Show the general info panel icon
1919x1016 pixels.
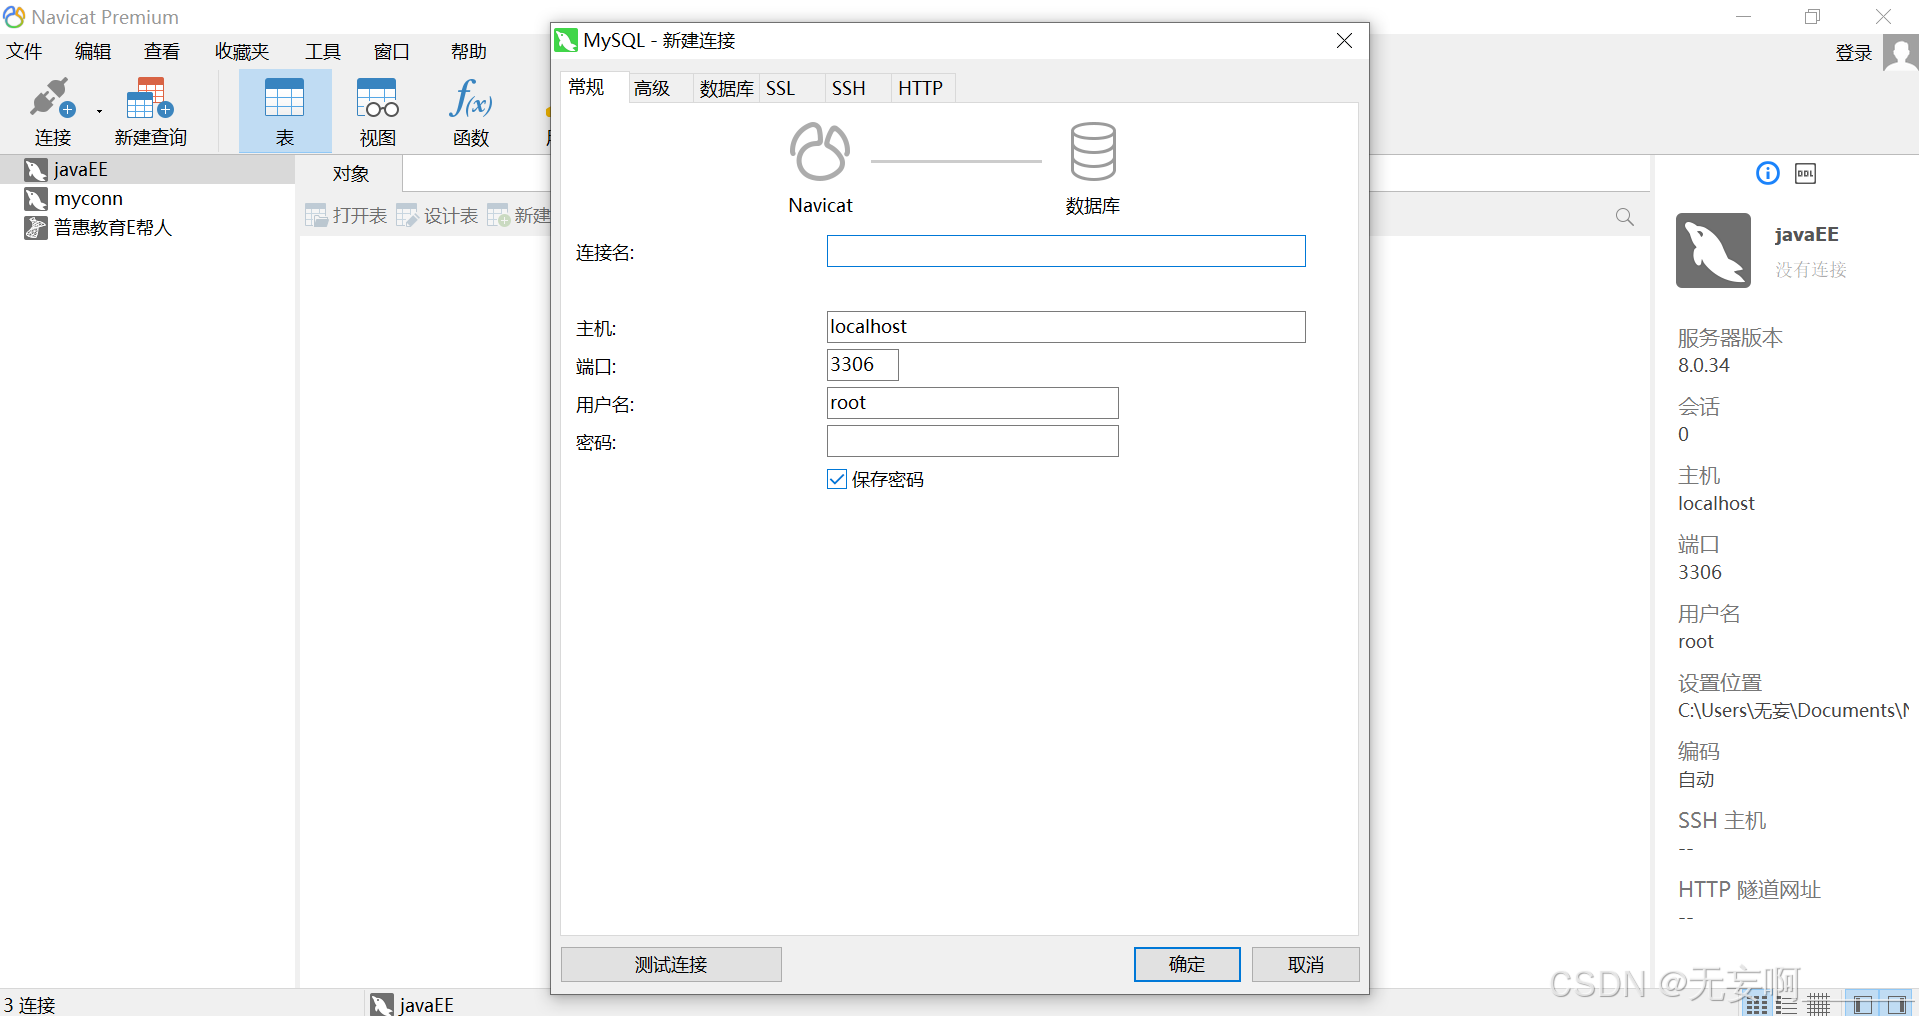(1768, 173)
